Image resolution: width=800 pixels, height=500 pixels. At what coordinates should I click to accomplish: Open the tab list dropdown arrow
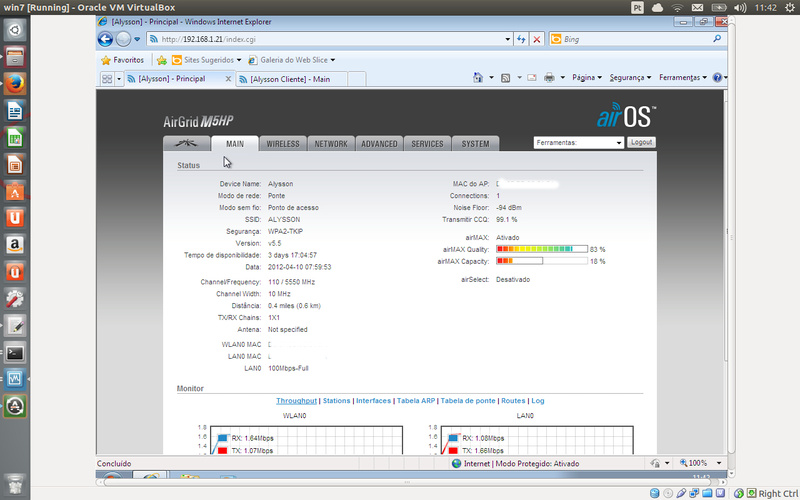119,79
